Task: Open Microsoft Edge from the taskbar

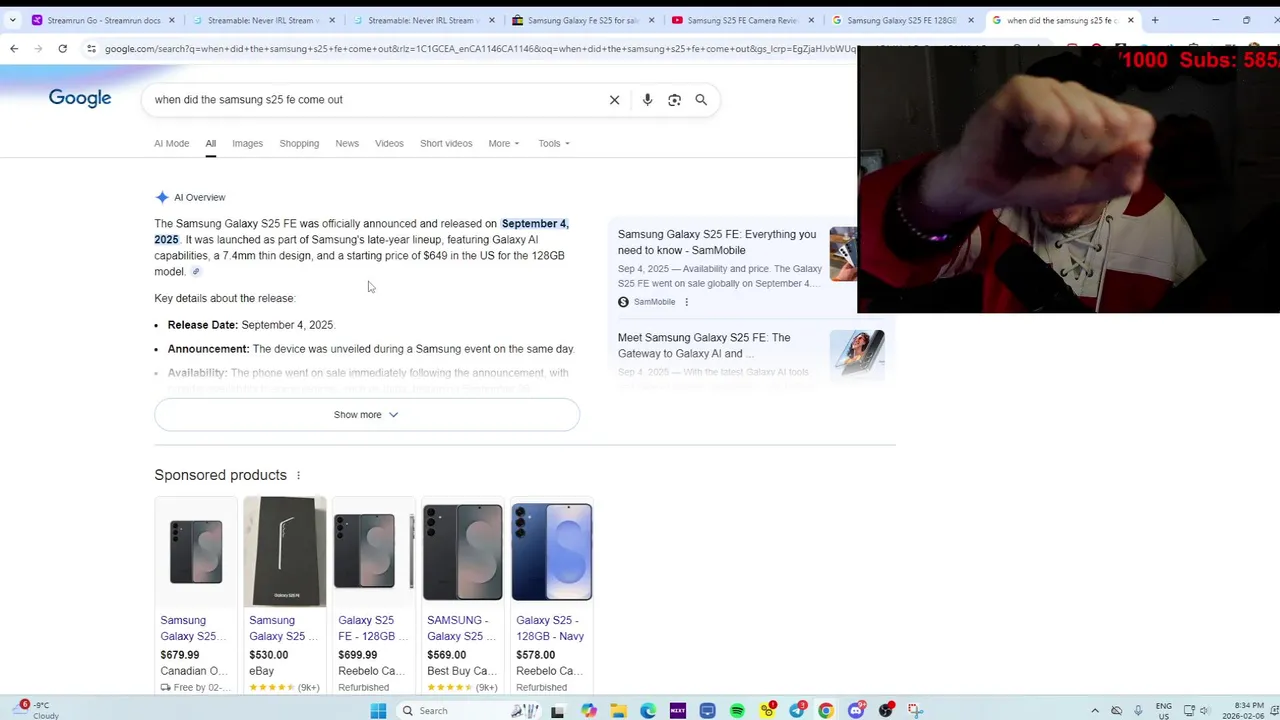Action: (648, 711)
